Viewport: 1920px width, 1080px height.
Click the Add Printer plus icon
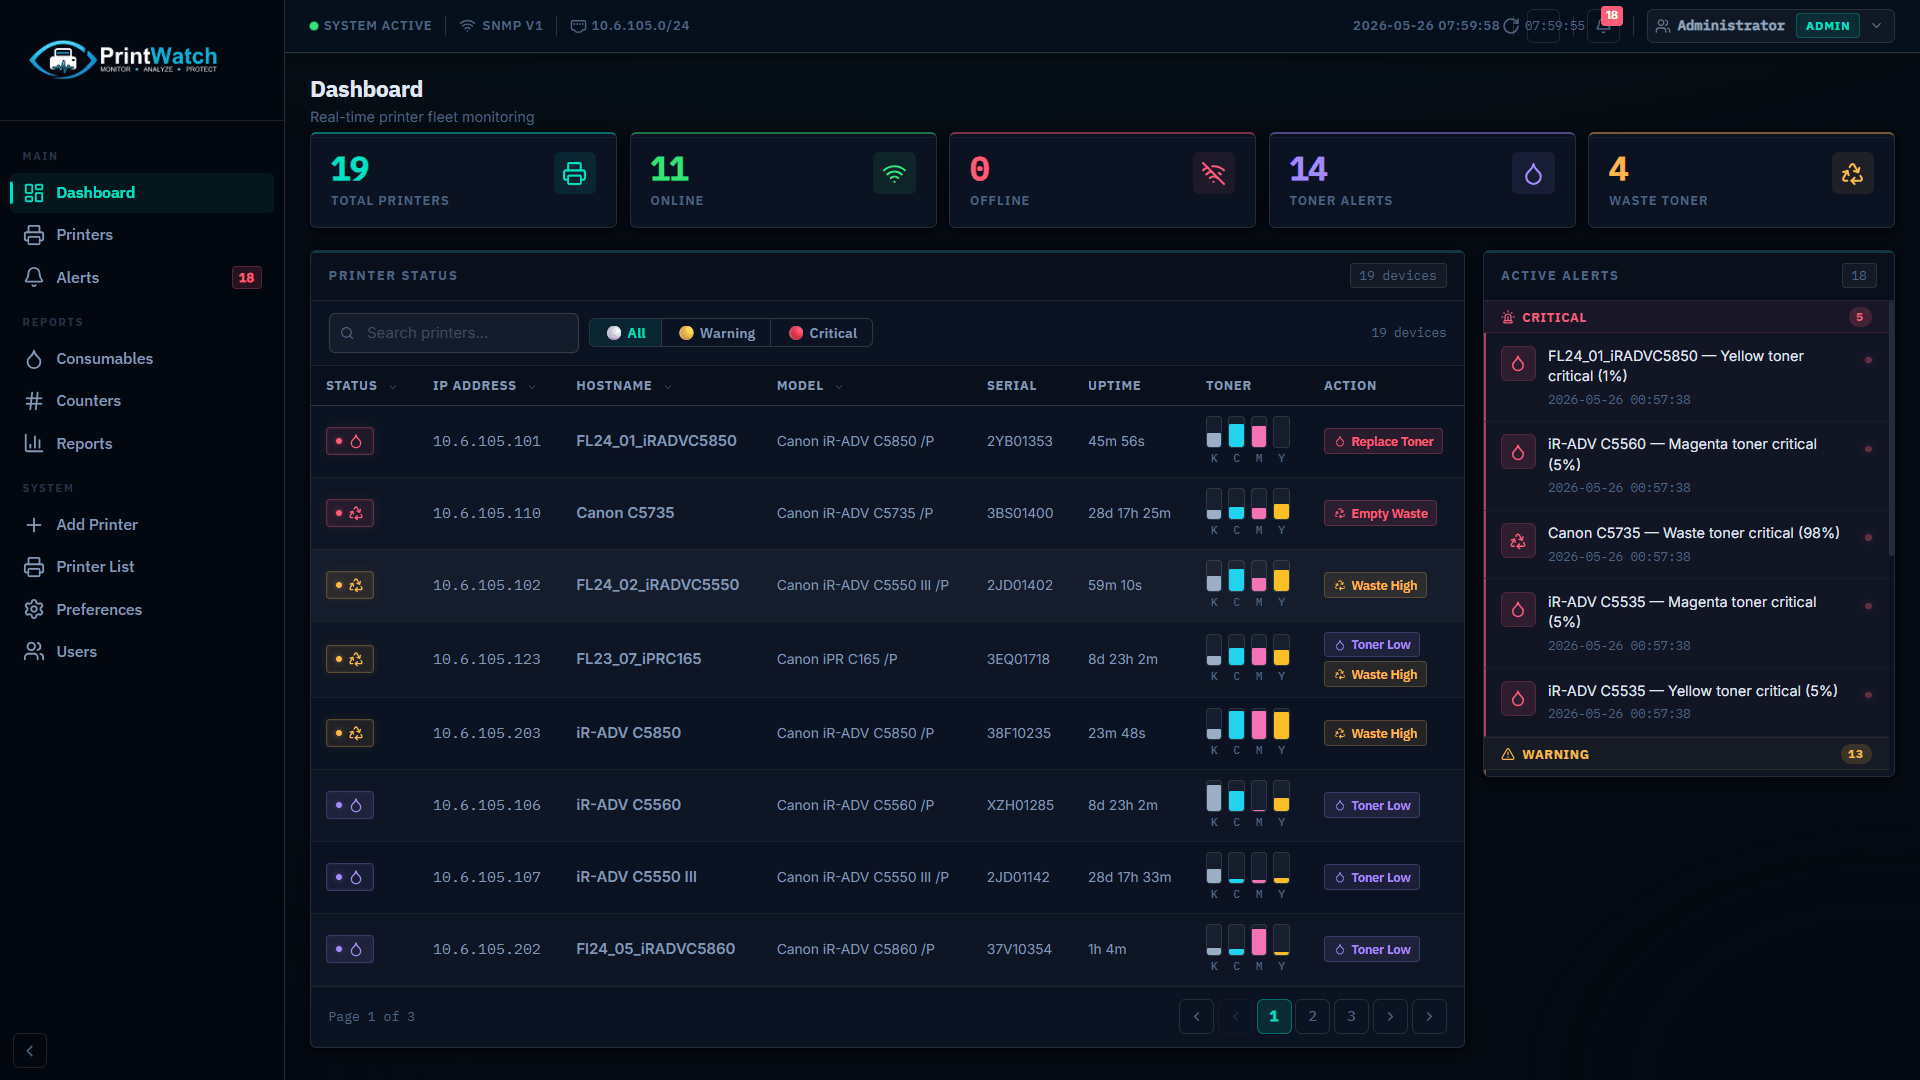tap(34, 525)
